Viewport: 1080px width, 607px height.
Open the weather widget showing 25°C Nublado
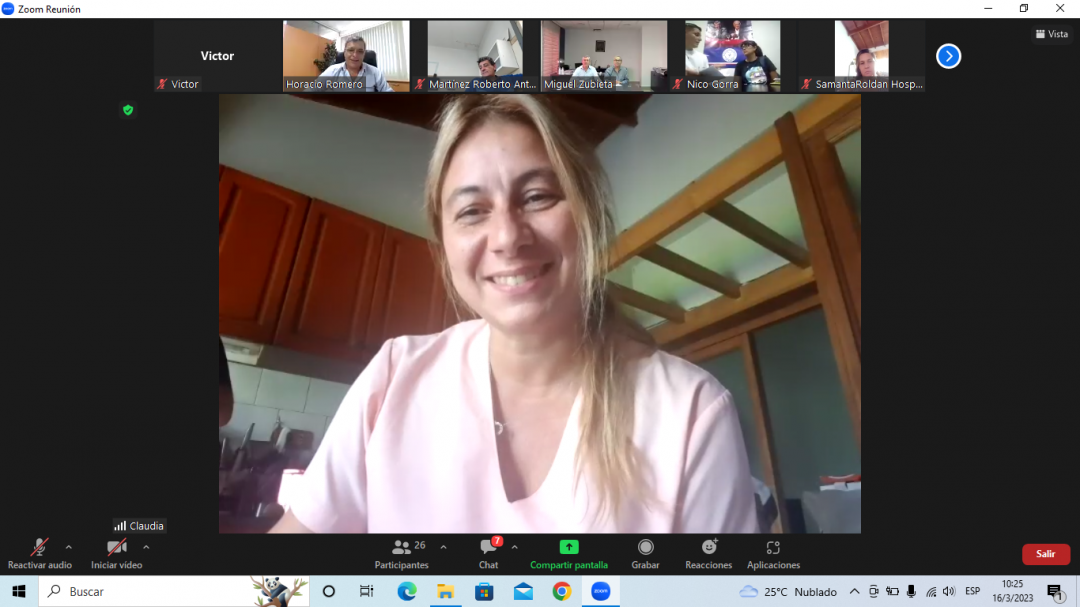tap(788, 591)
